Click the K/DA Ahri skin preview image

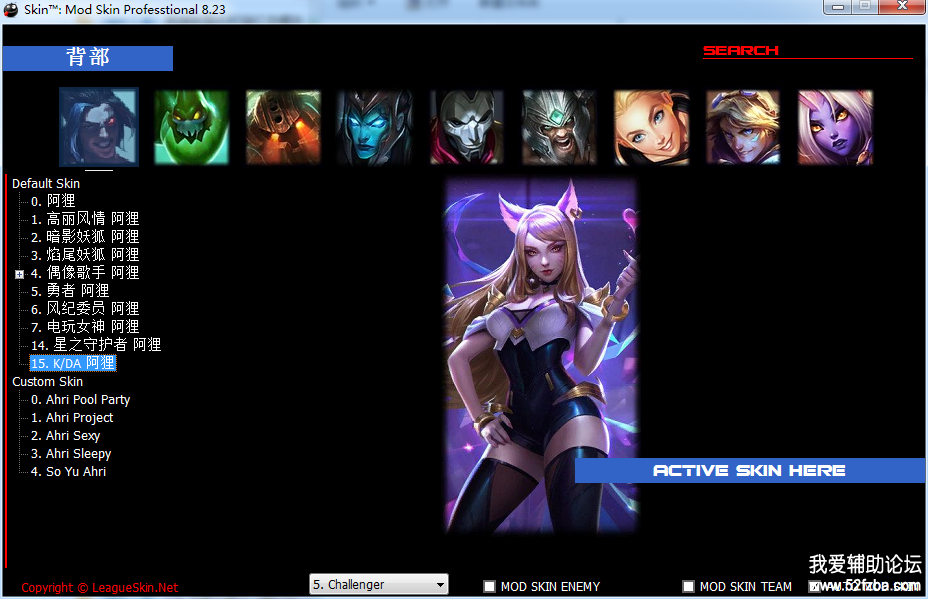pyautogui.click(x=541, y=356)
